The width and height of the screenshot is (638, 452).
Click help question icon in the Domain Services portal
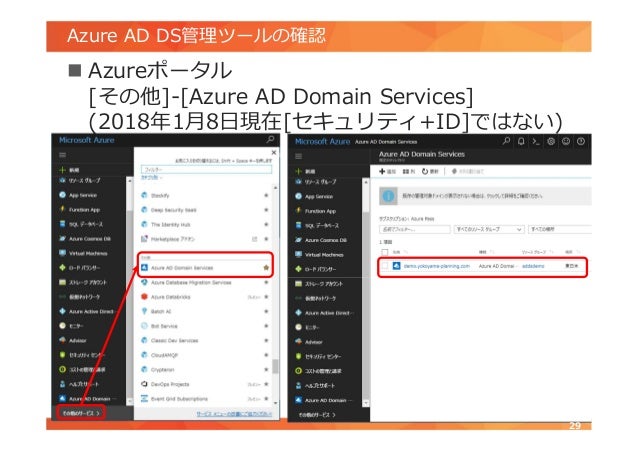tap(581, 141)
